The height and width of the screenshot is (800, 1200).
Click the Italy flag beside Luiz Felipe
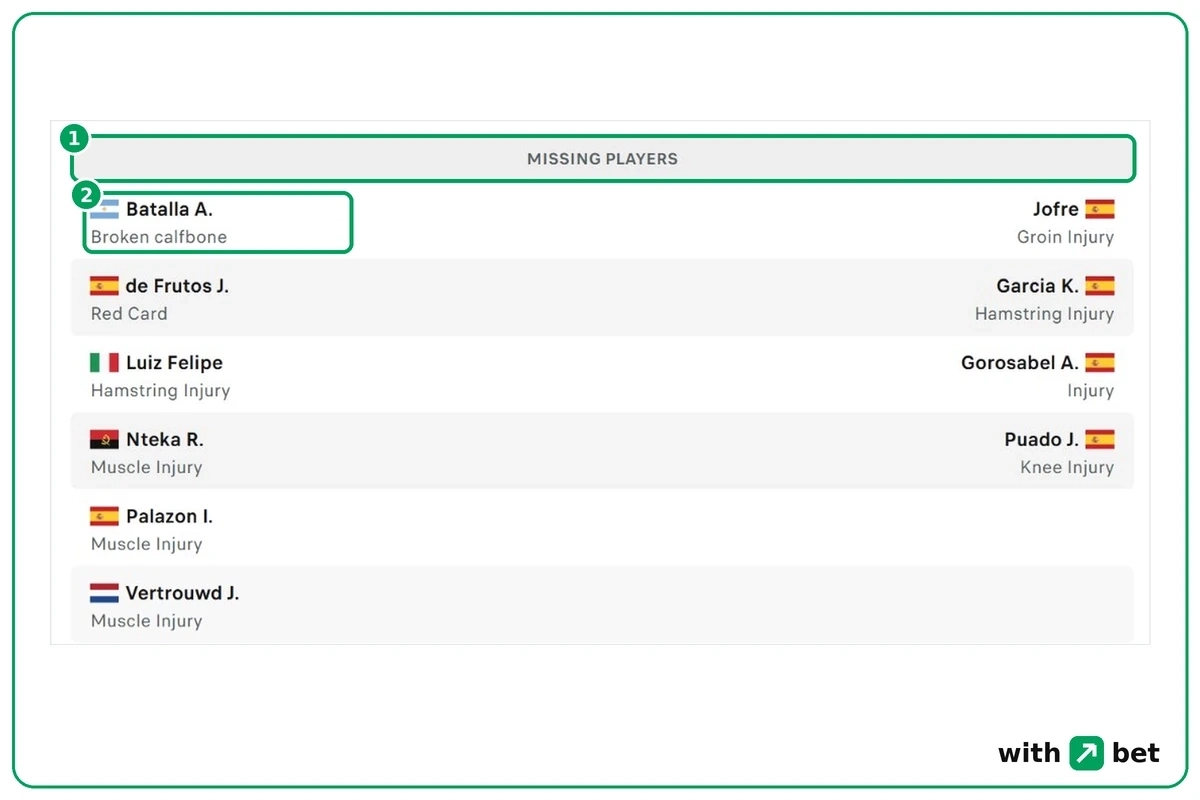pyautogui.click(x=104, y=363)
